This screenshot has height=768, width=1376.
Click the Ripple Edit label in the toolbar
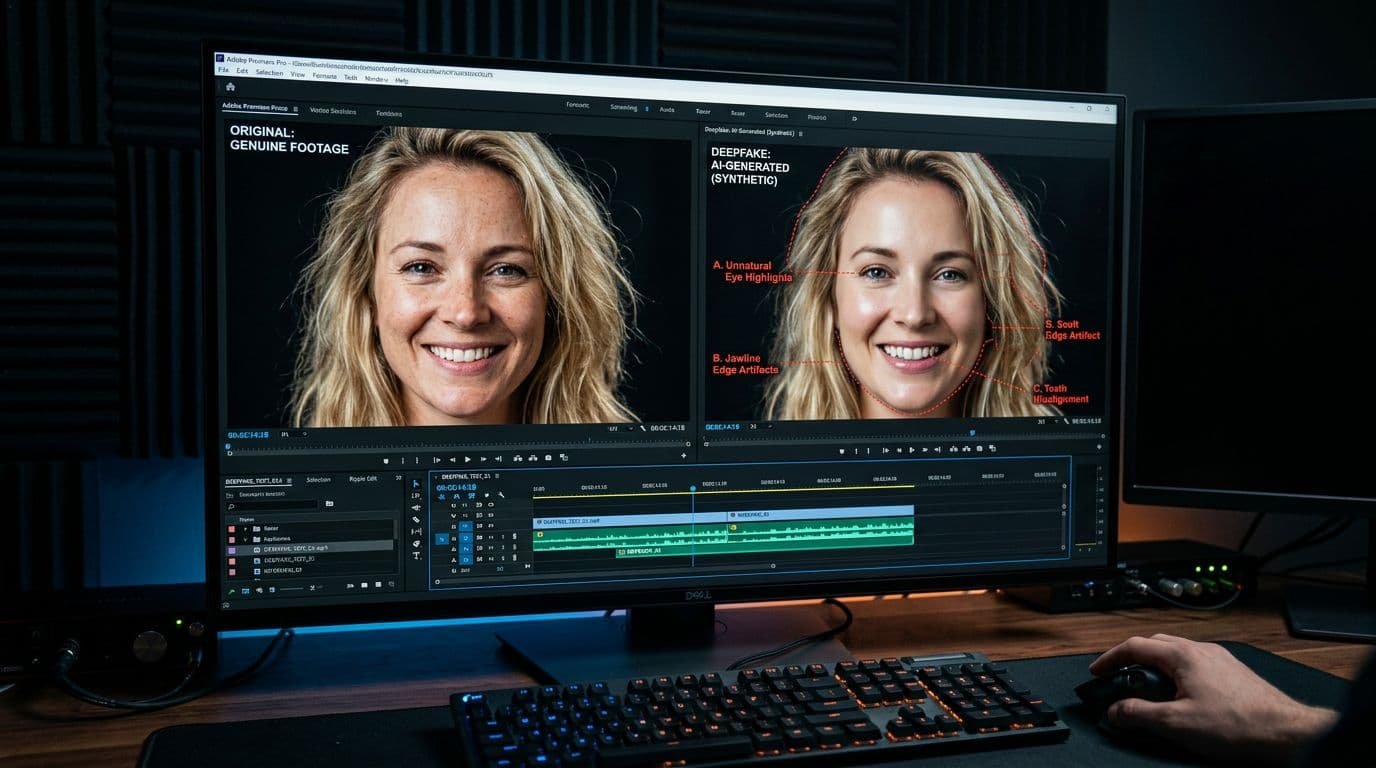click(362, 479)
